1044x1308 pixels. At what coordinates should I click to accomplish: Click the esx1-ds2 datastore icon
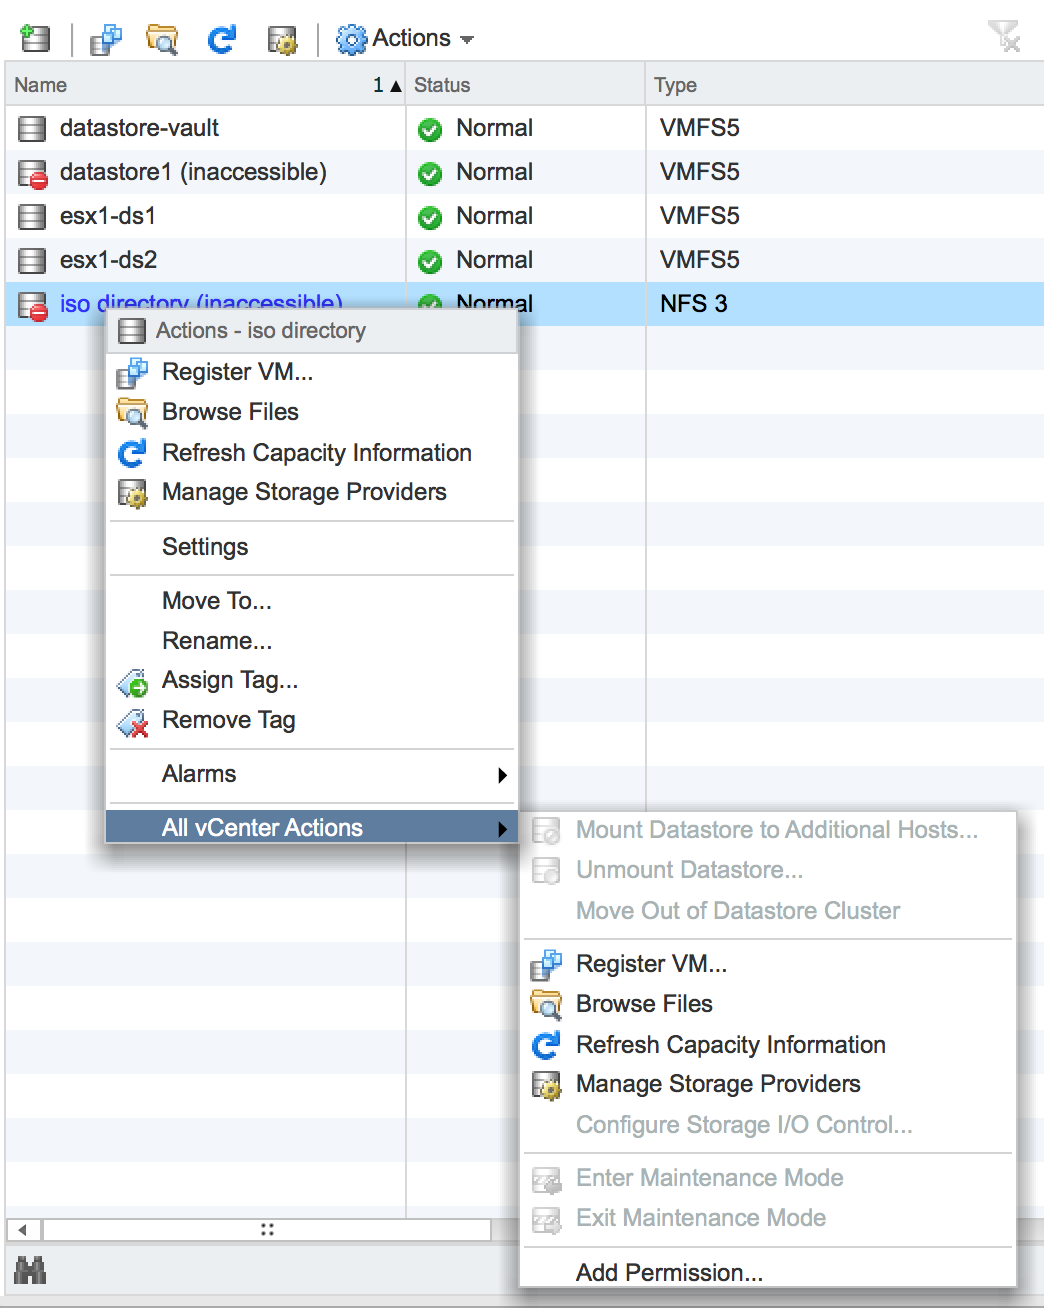point(33,261)
